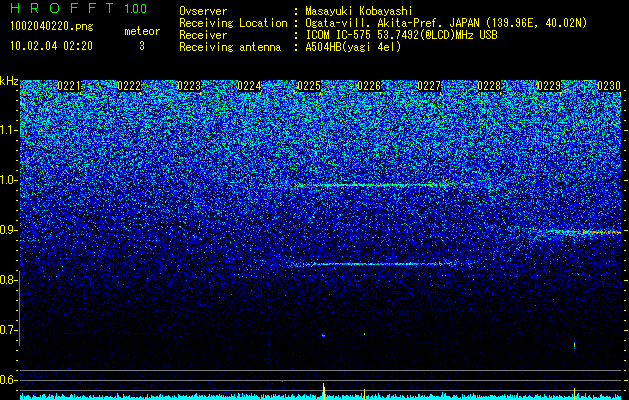Screen dimensions: 629x400
Task: Click the yellow level spike near 0229 at bottom
Action: click(574, 394)
